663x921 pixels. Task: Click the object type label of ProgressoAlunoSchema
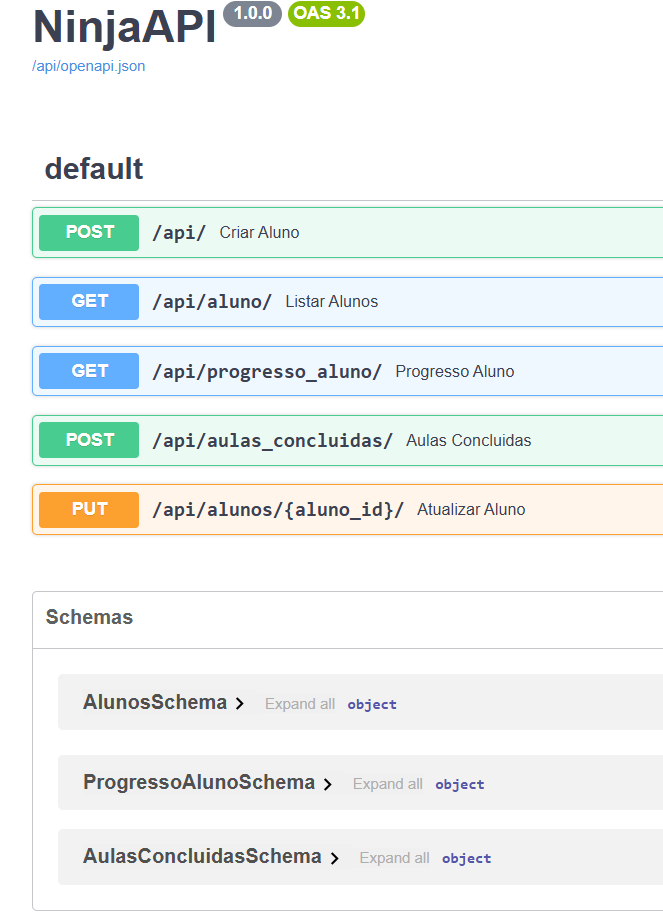pyautogui.click(x=460, y=784)
